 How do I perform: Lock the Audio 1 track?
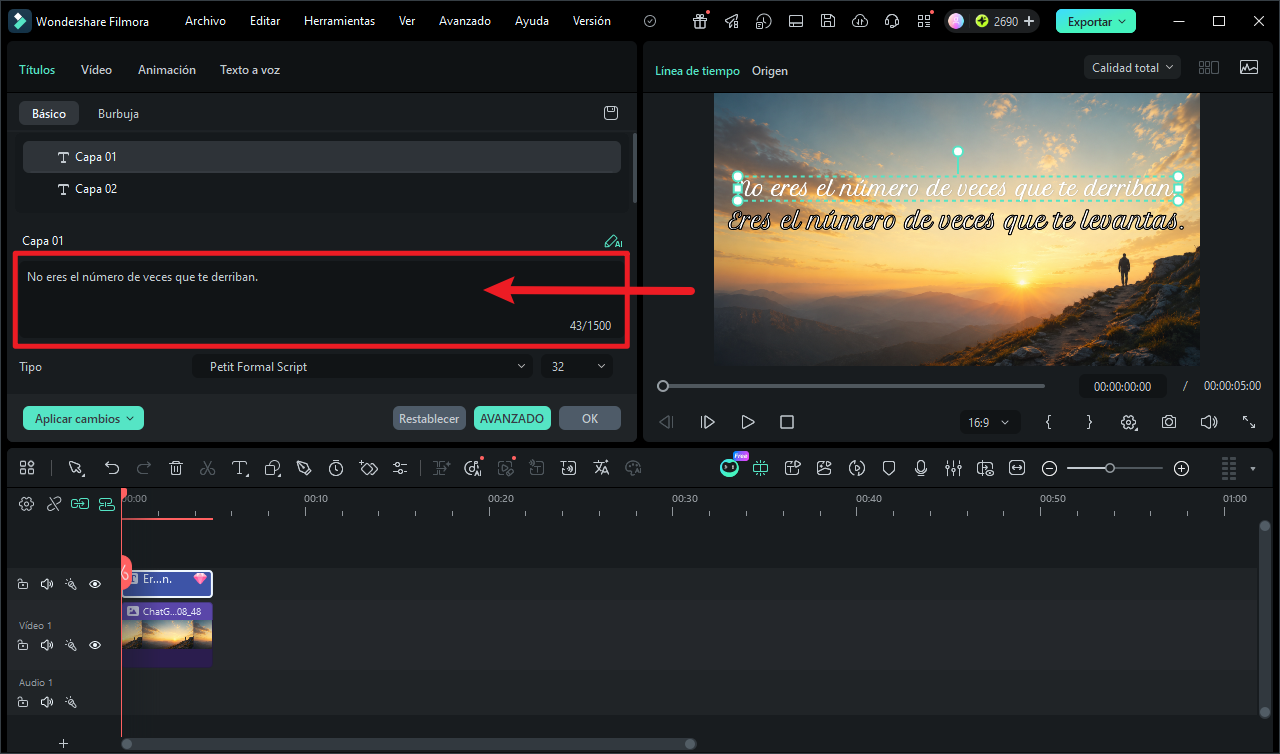23,702
